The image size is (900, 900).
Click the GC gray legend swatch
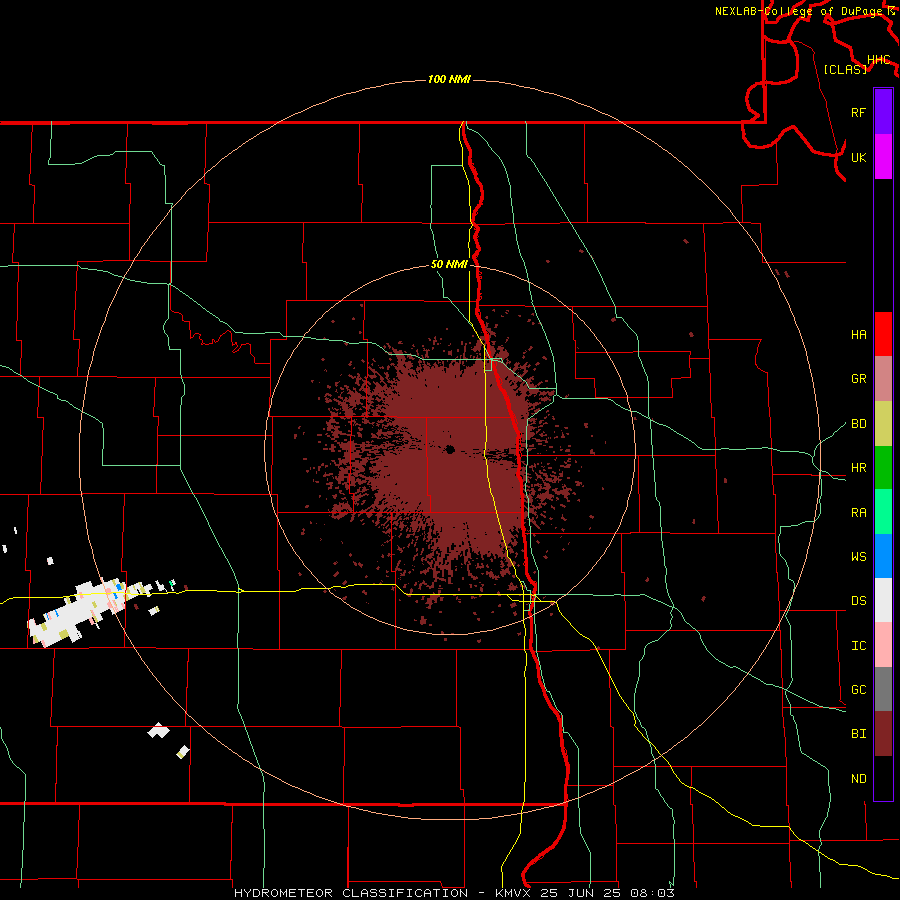click(883, 689)
